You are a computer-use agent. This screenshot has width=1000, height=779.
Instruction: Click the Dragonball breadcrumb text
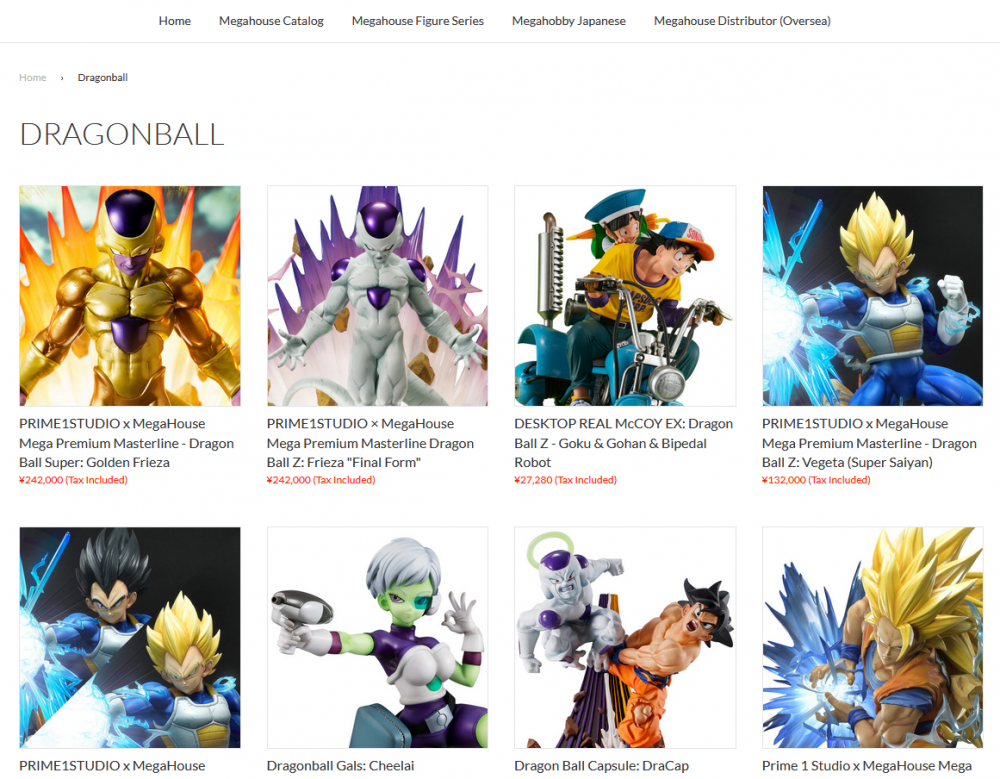point(103,77)
